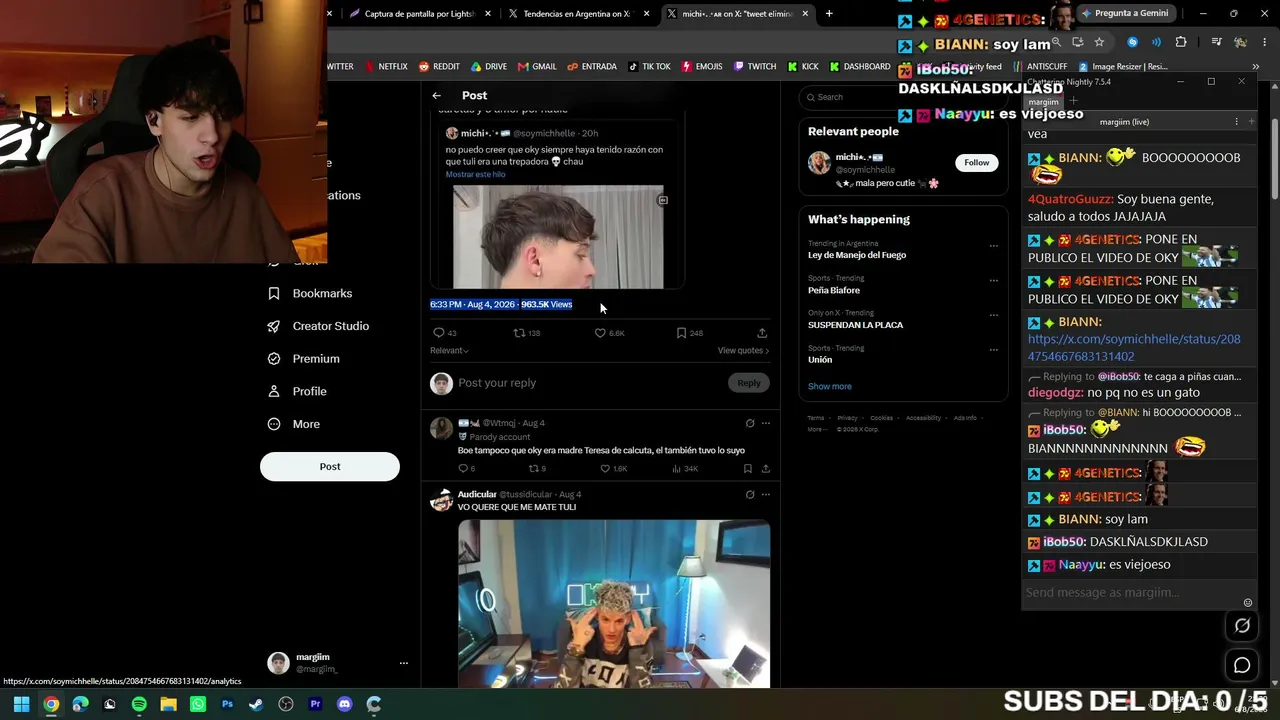Open View quotes link

[743, 350]
